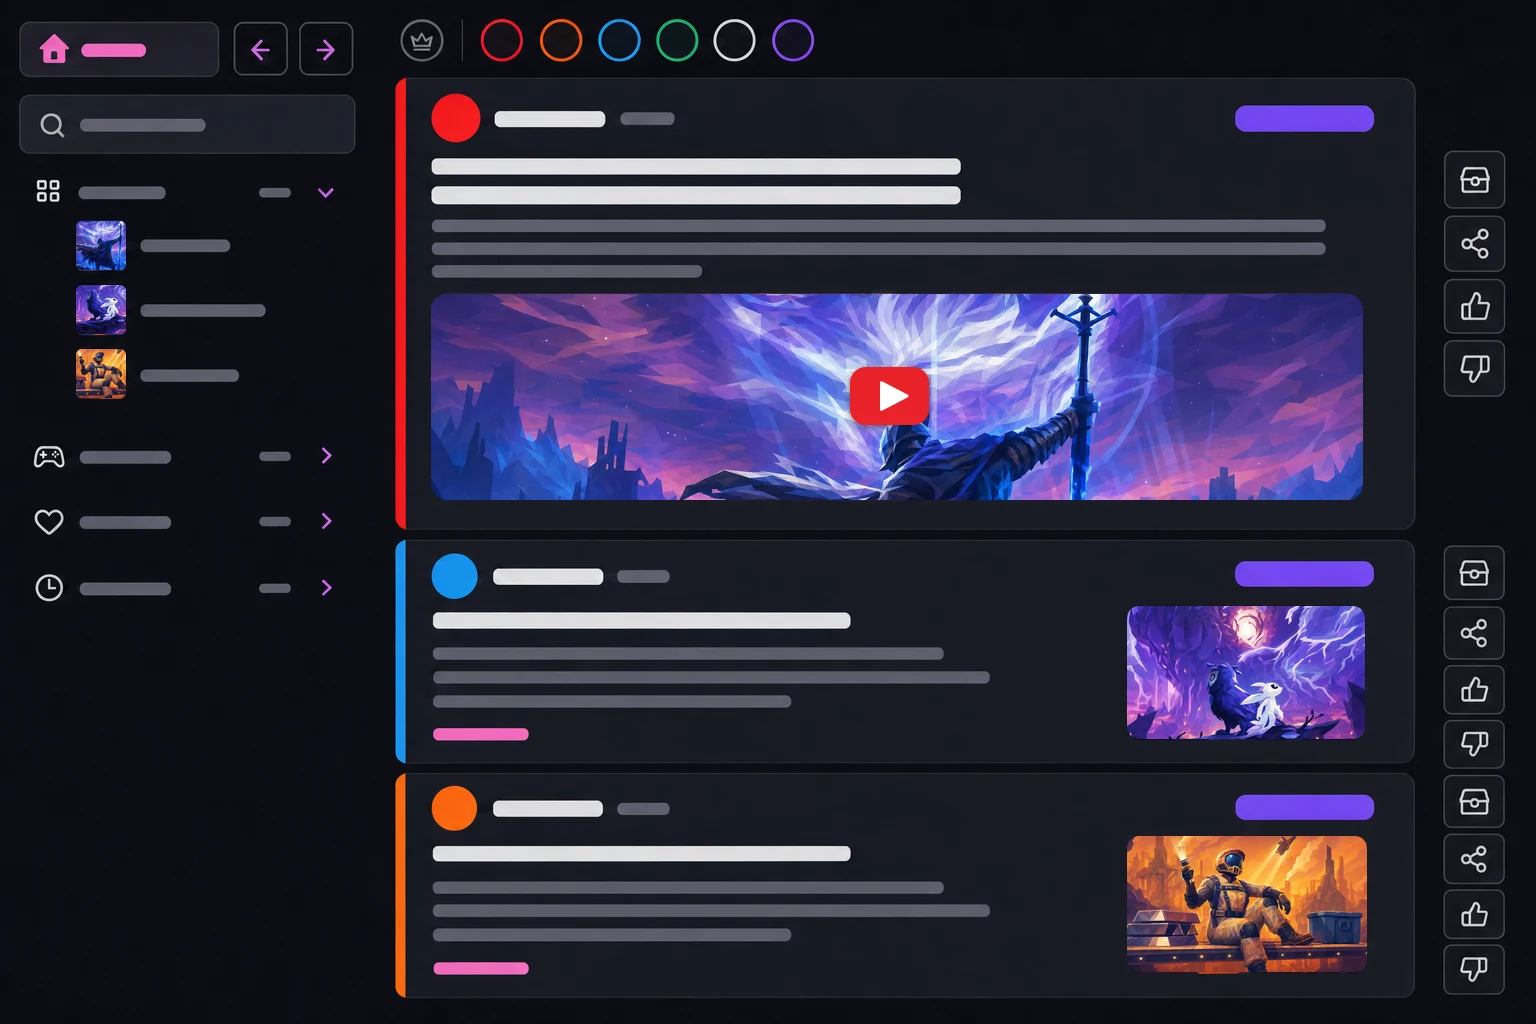The width and height of the screenshot is (1536, 1024).
Task: Expand the gamepad section chevron
Action: [x=327, y=456]
